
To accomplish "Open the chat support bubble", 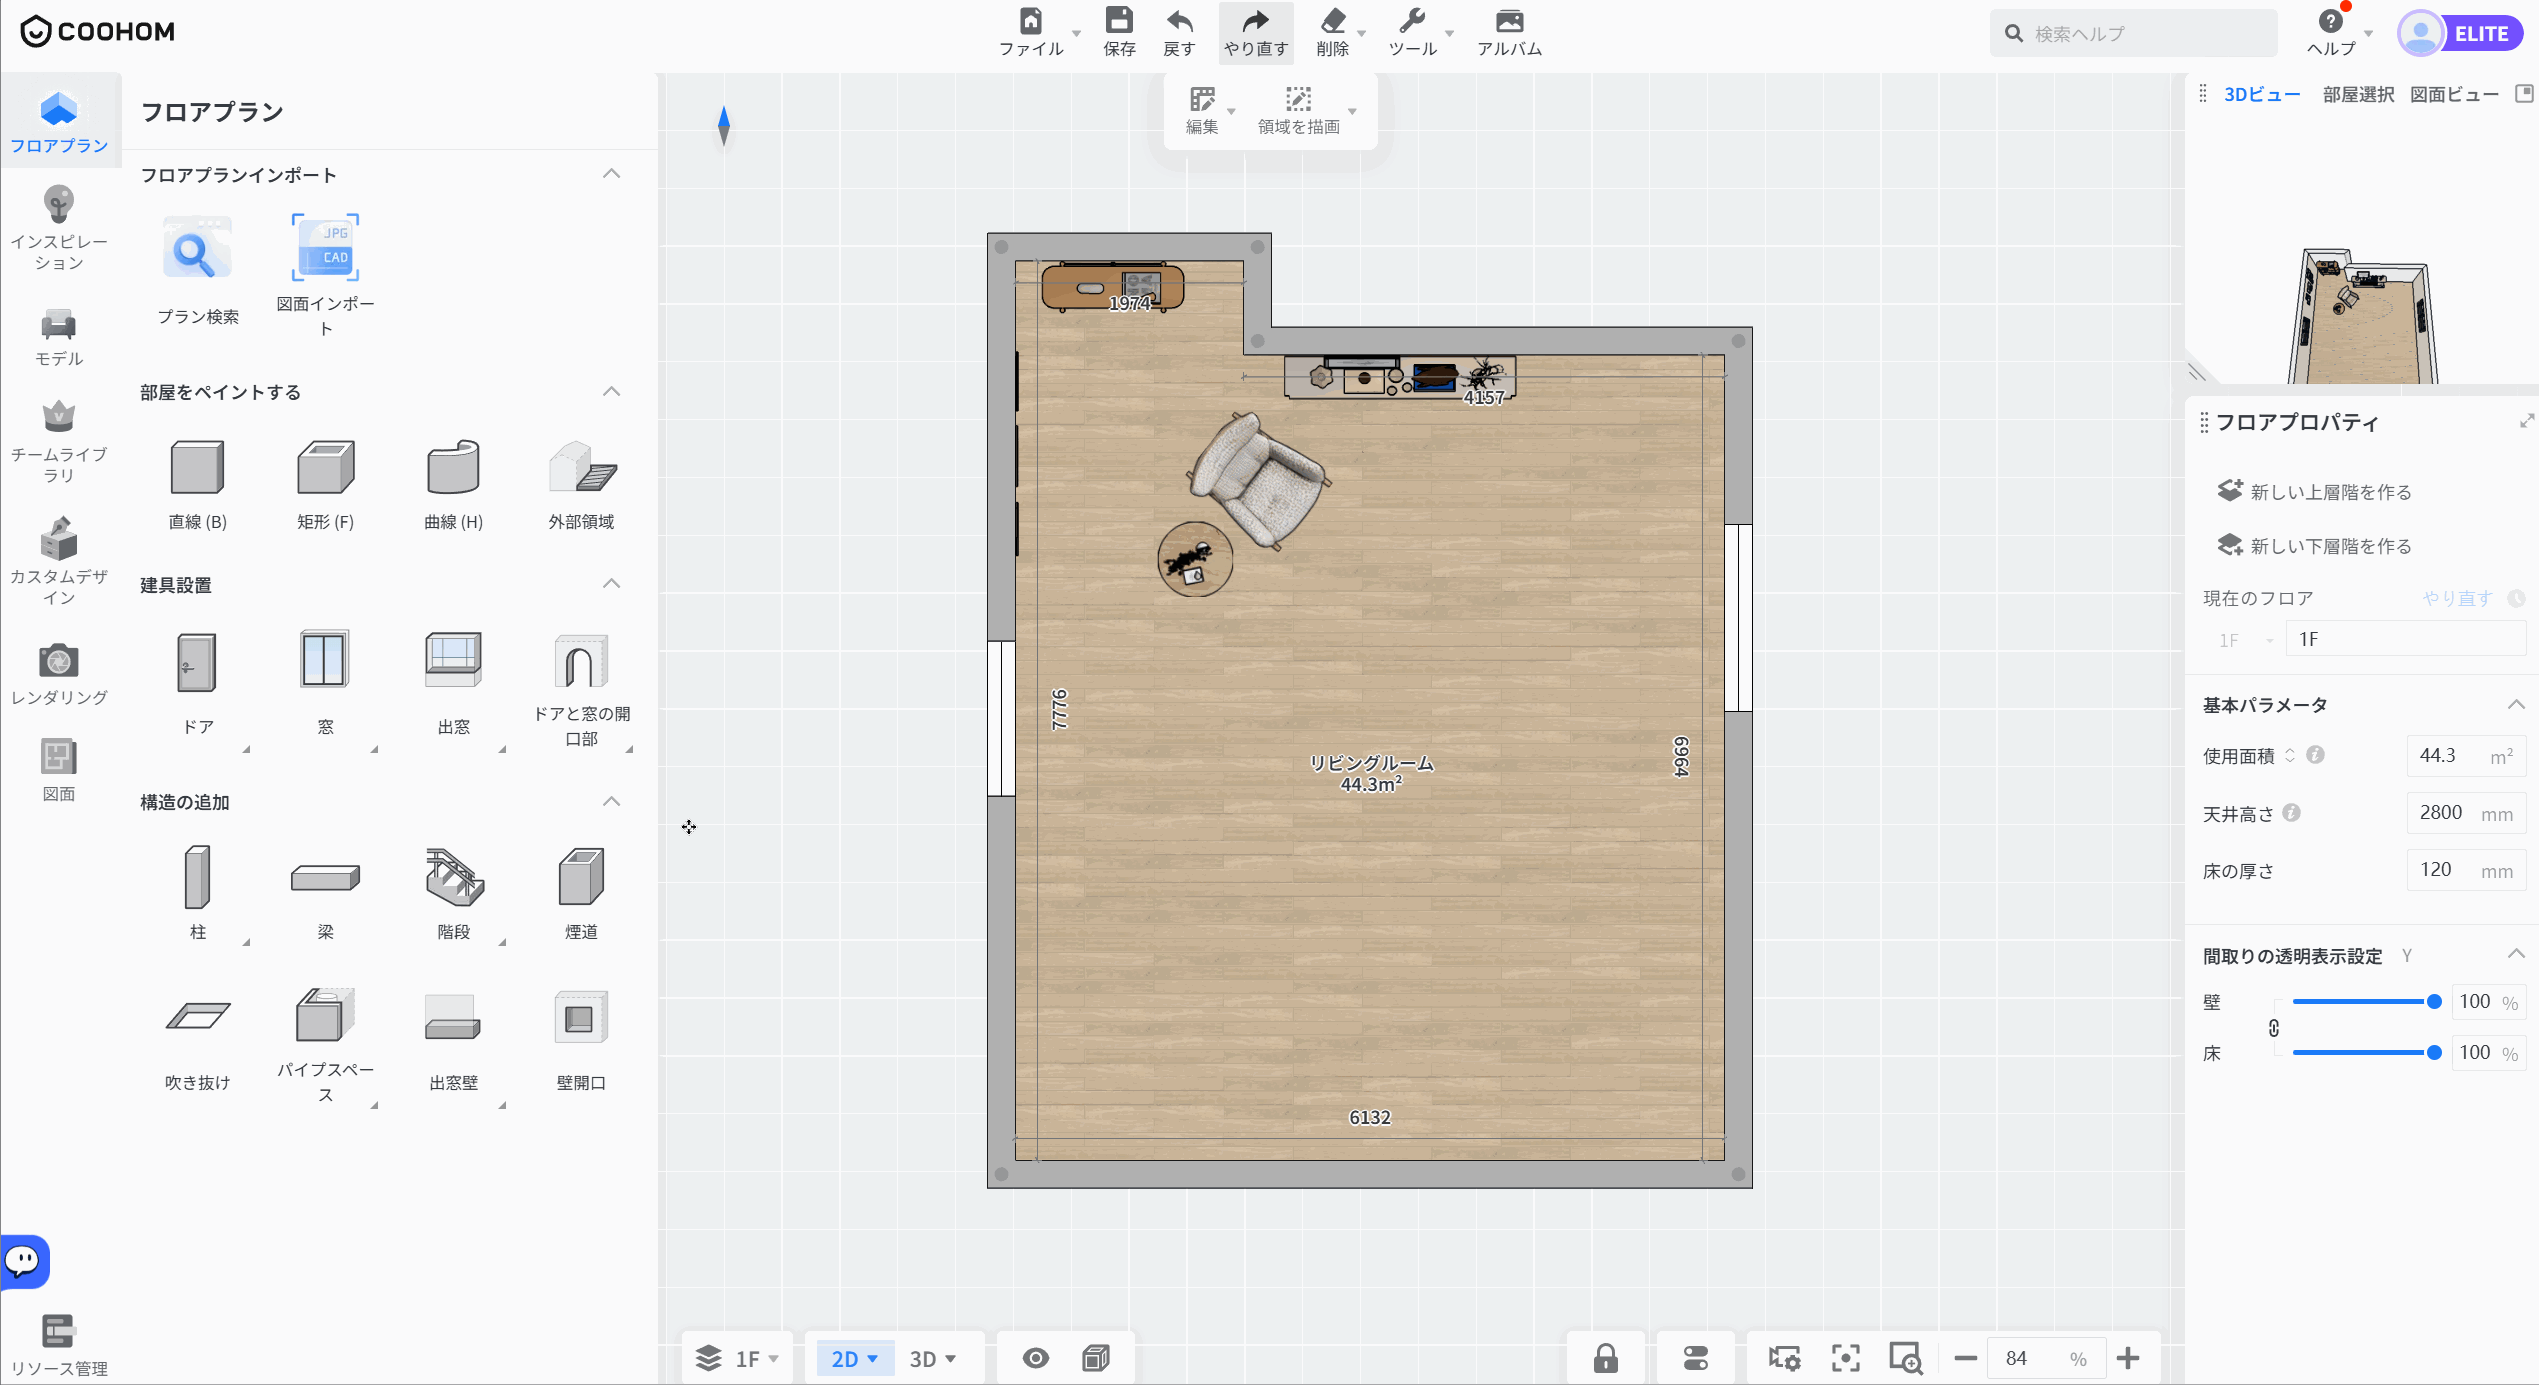I will tap(24, 1261).
